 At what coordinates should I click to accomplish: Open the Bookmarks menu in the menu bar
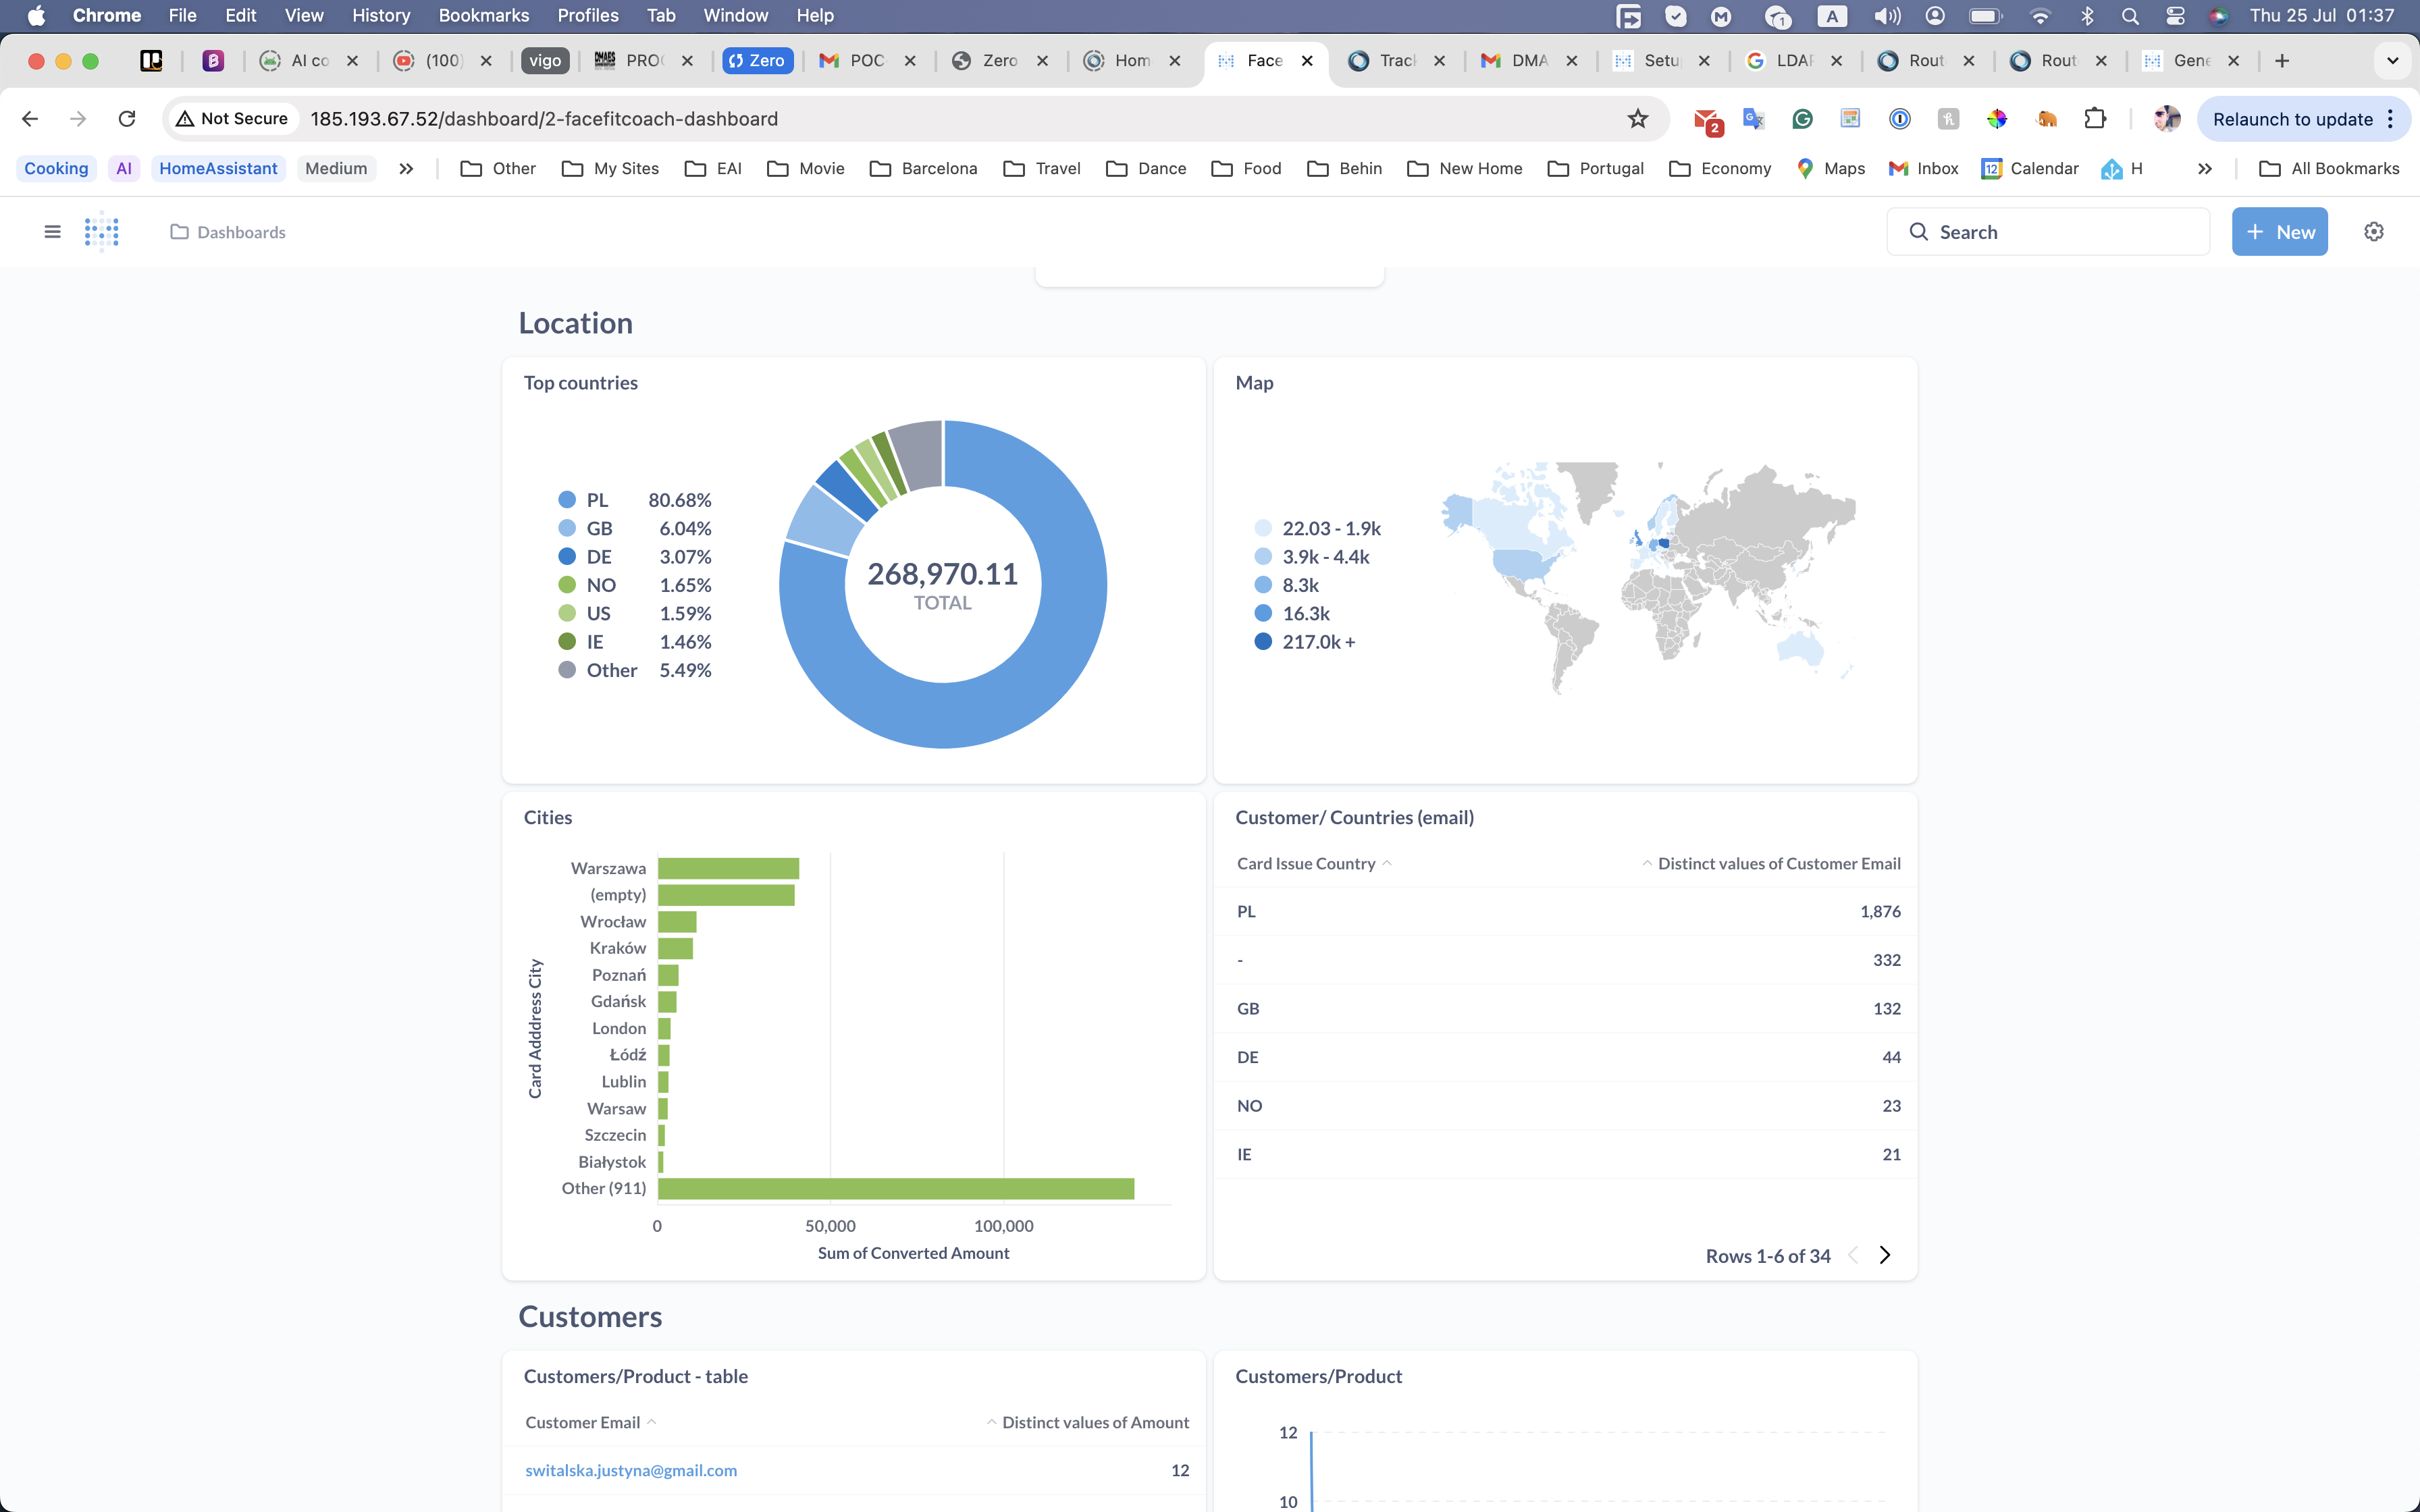483,15
